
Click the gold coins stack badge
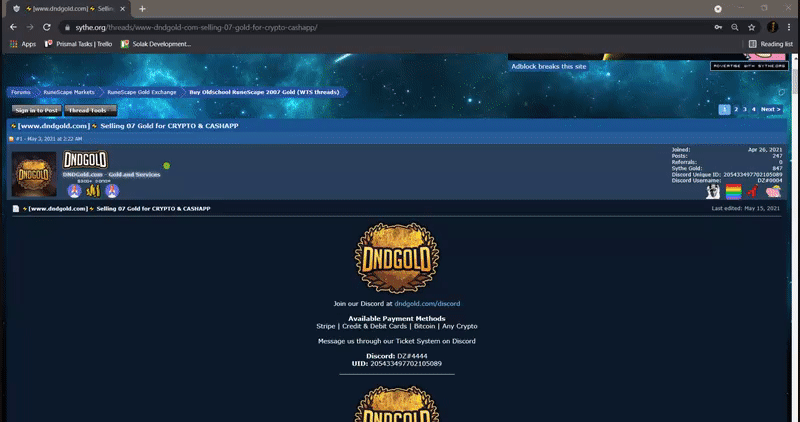click(x=93, y=191)
